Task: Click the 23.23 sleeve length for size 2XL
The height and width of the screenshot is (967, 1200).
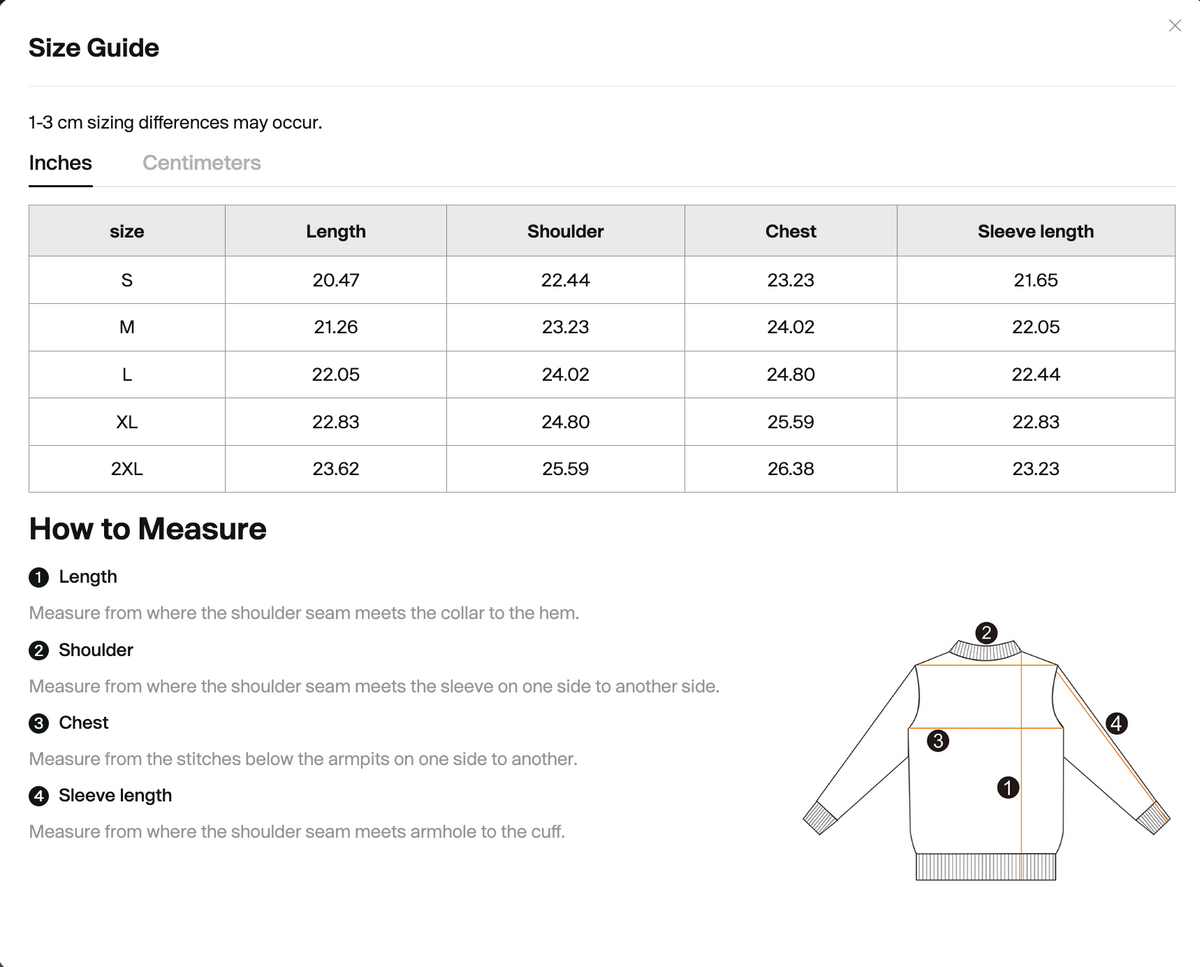Action: pyautogui.click(x=1036, y=469)
